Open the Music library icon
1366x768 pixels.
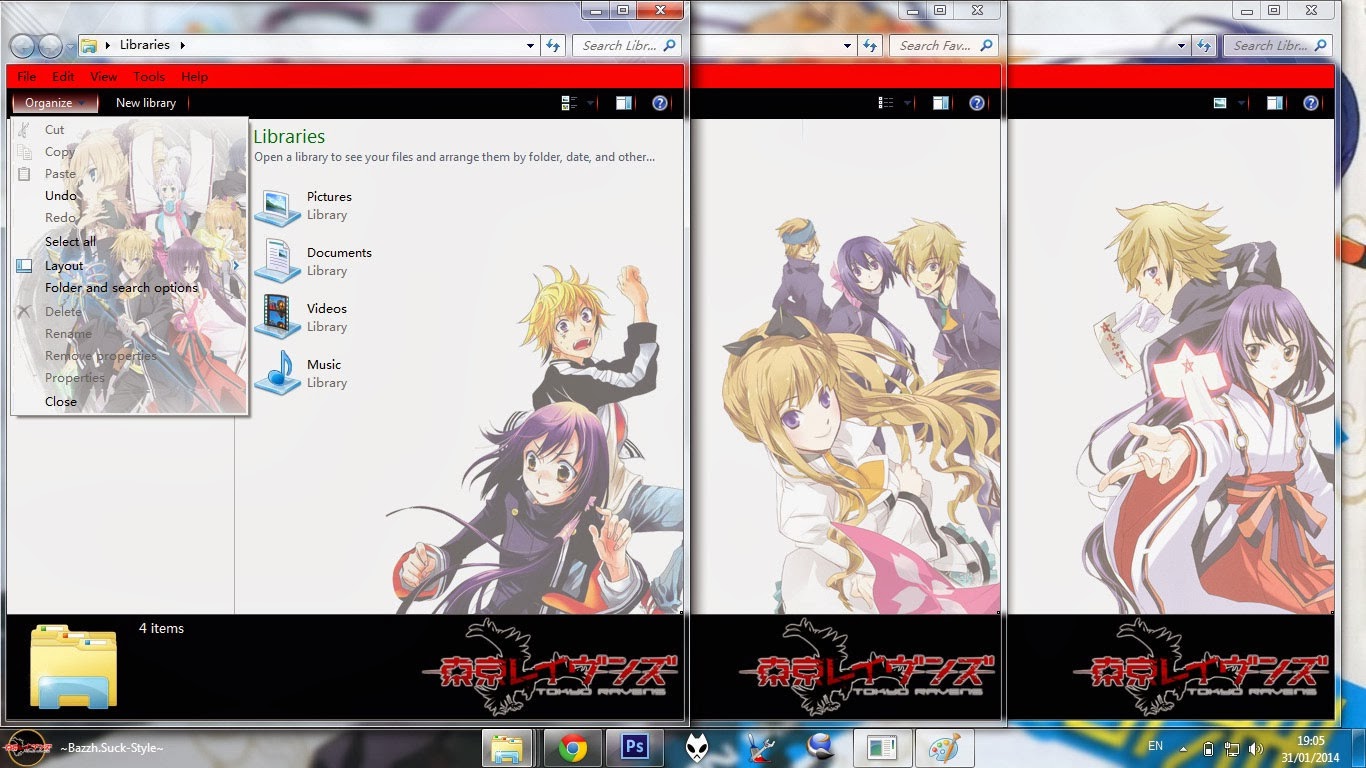tap(277, 374)
